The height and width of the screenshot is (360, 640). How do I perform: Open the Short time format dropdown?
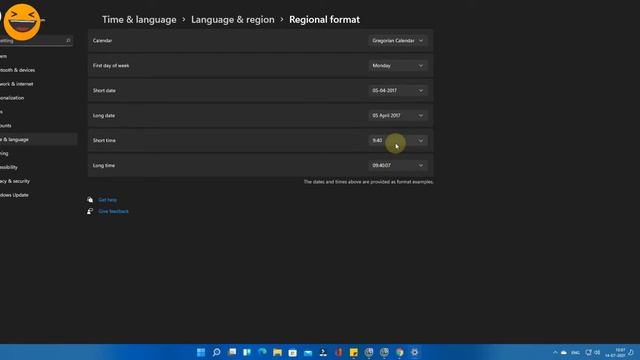398,140
